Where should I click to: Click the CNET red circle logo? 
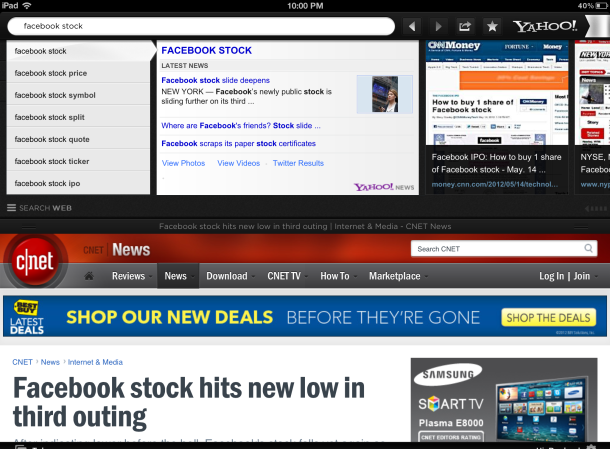point(35,261)
